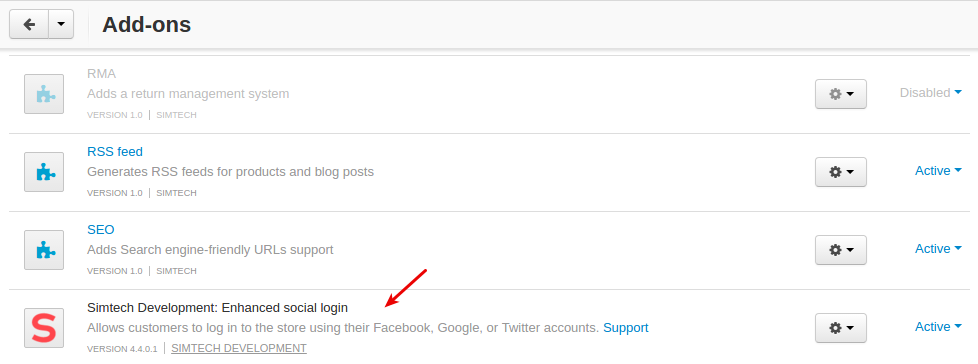Image resolution: width=978 pixels, height=364 pixels.
Task: Open the gear menu for RSS feed
Action: [x=841, y=171]
